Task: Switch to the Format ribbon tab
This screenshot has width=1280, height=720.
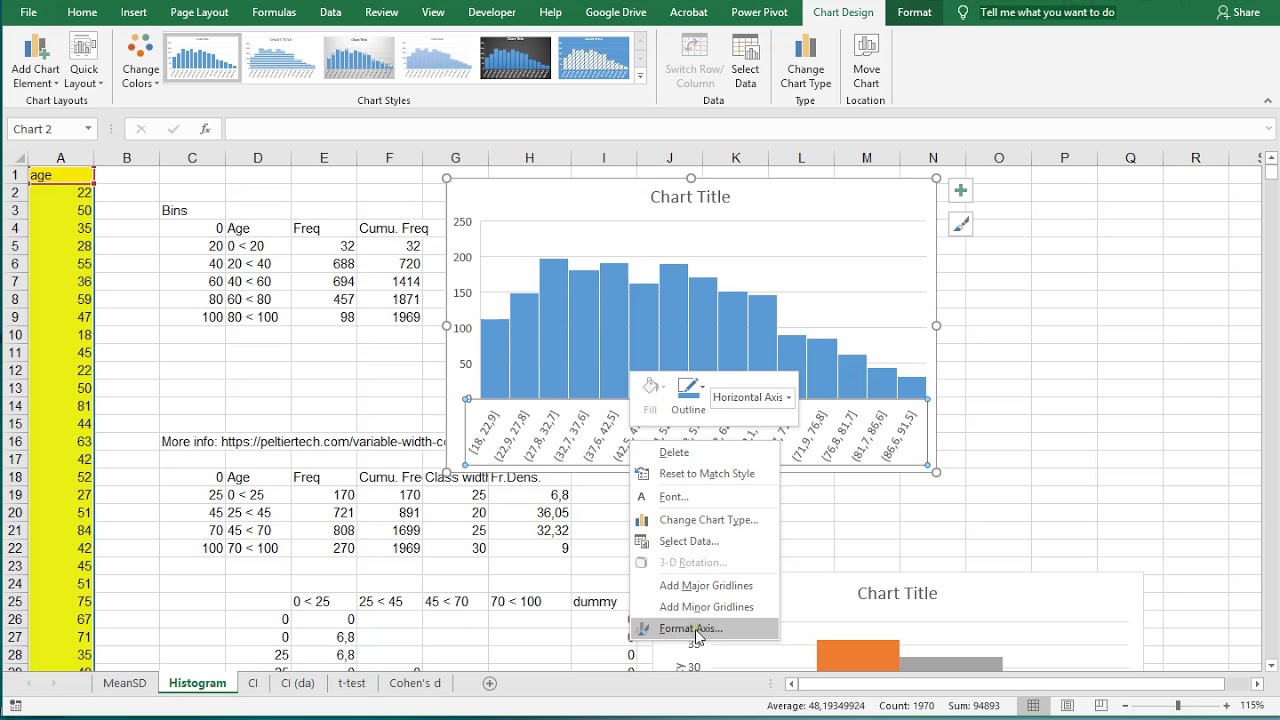Action: [x=914, y=12]
